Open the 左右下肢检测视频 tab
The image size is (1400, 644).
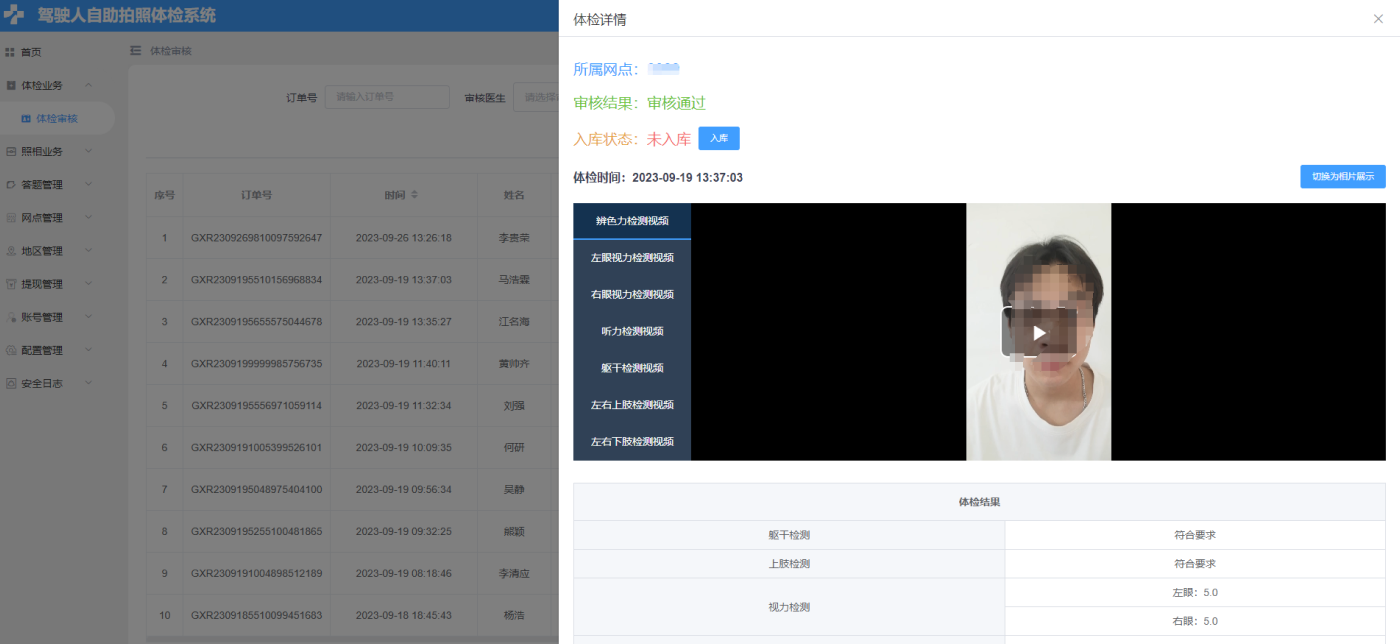pos(632,442)
